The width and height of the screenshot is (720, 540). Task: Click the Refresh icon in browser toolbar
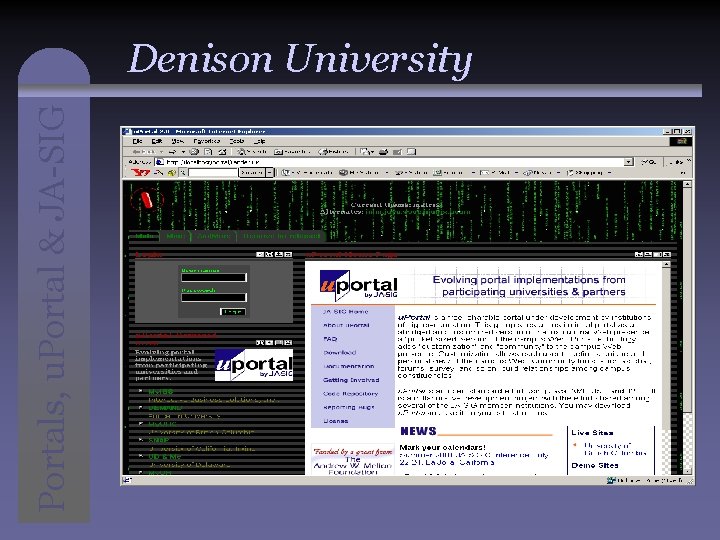(208, 152)
